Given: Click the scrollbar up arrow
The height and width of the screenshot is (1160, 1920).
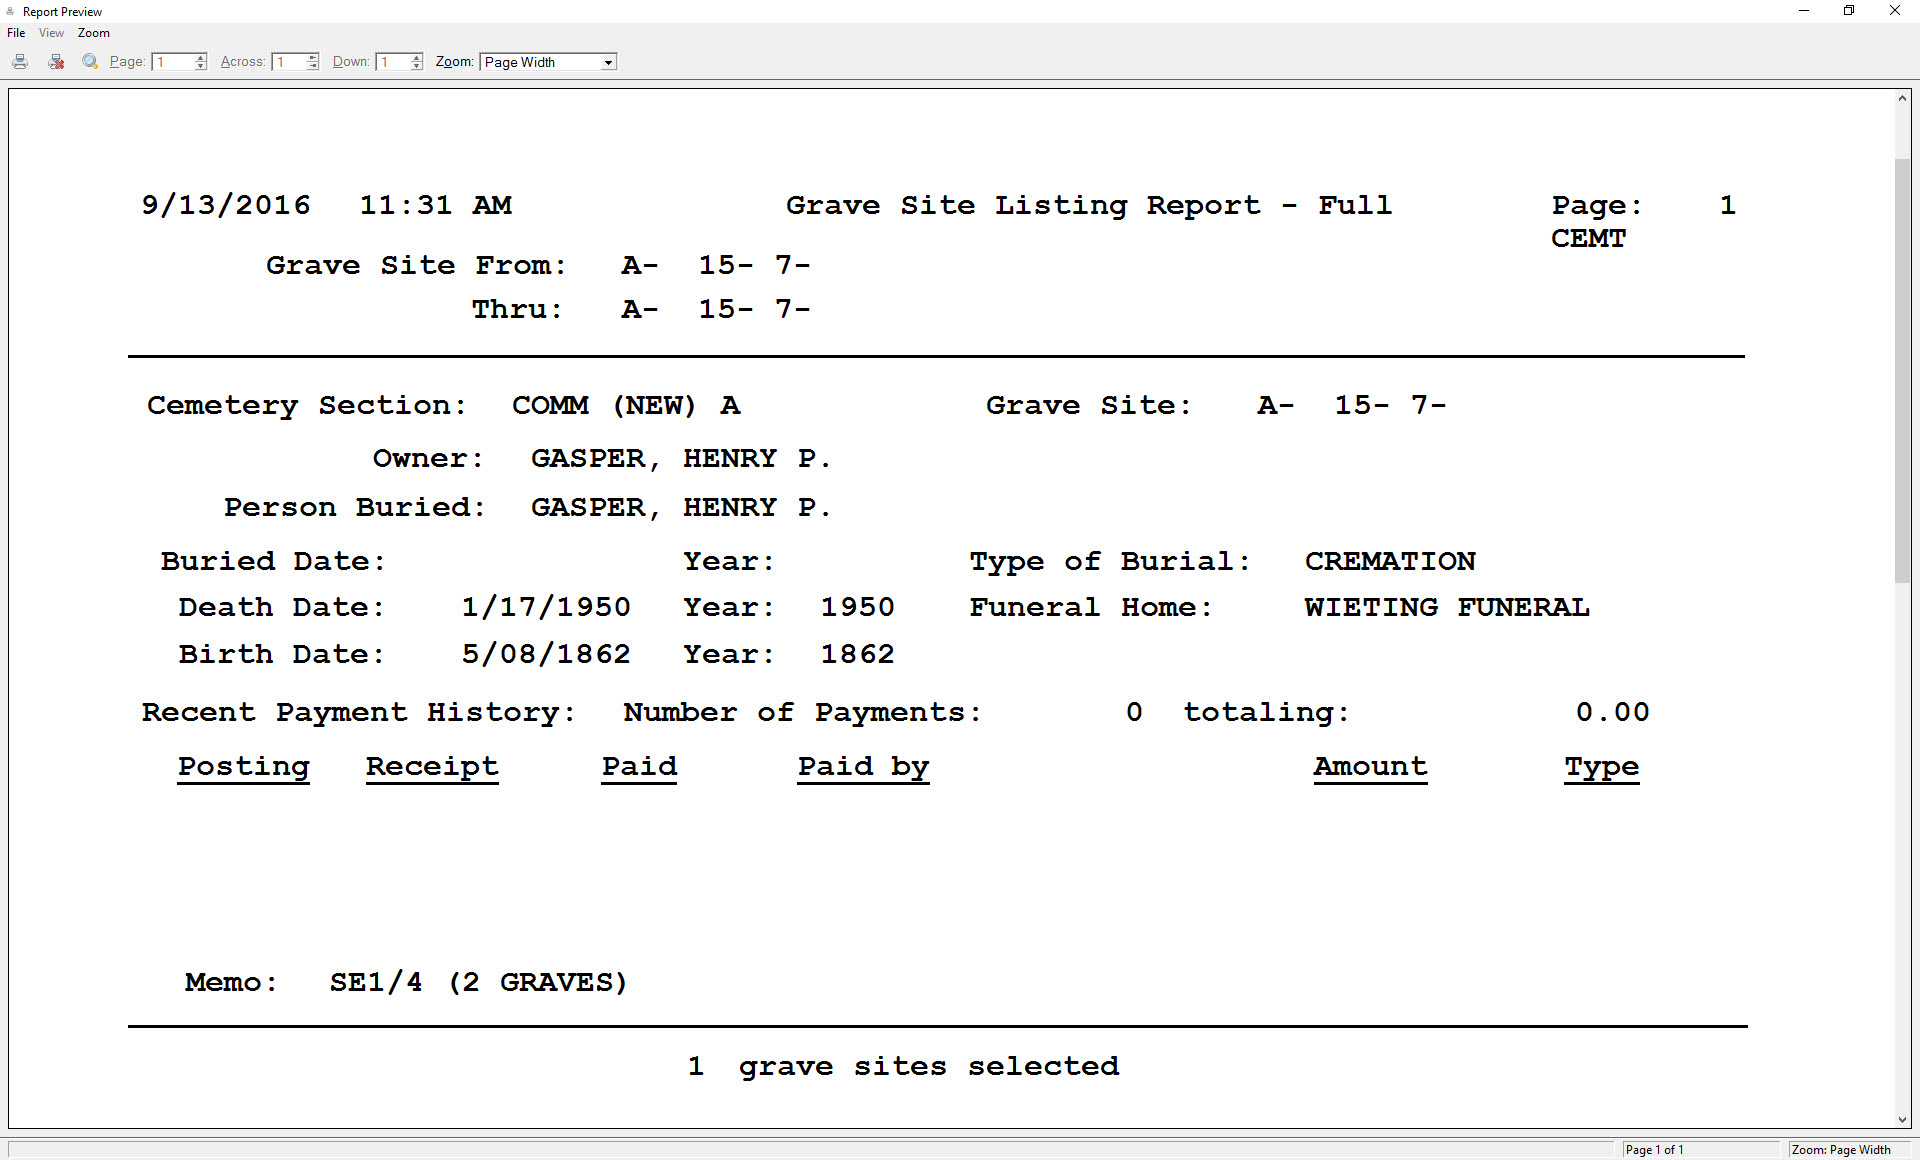Looking at the screenshot, I should tap(1902, 98).
